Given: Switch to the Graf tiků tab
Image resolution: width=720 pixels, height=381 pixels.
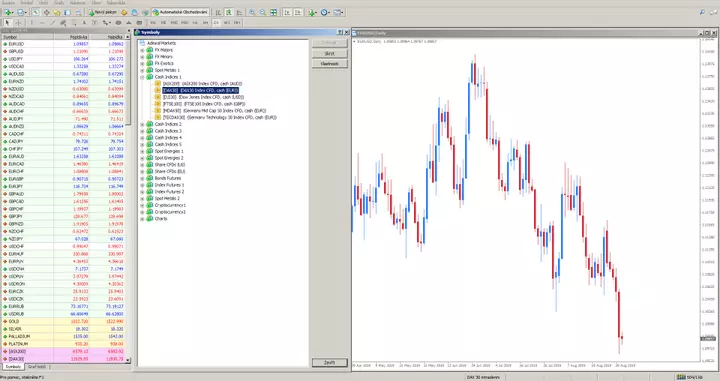Looking at the screenshot, I should [x=37, y=367].
